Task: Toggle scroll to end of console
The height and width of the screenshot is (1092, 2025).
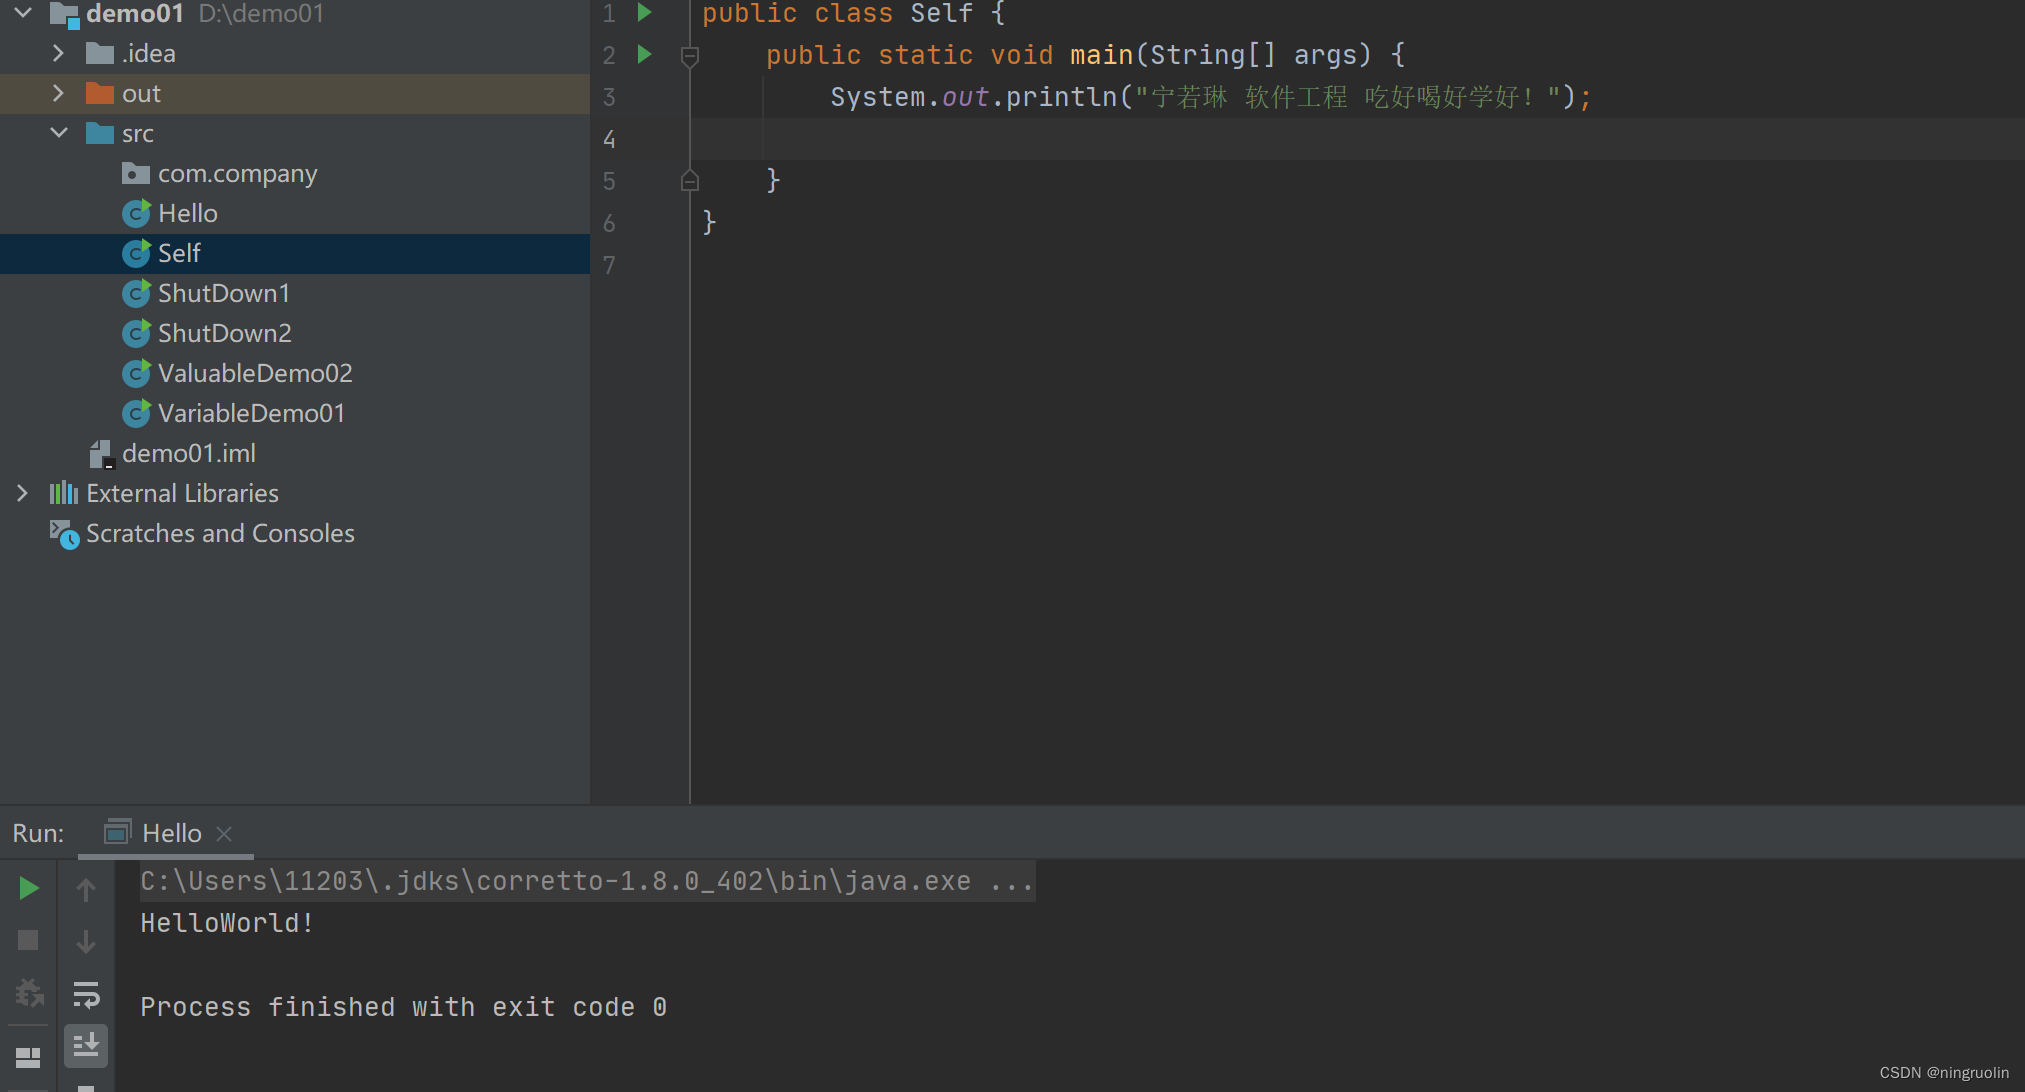Action: (x=86, y=1045)
